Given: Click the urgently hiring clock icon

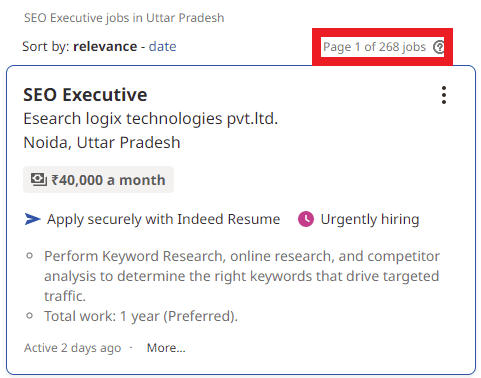Looking at the screenshot, I should (306, 219).
